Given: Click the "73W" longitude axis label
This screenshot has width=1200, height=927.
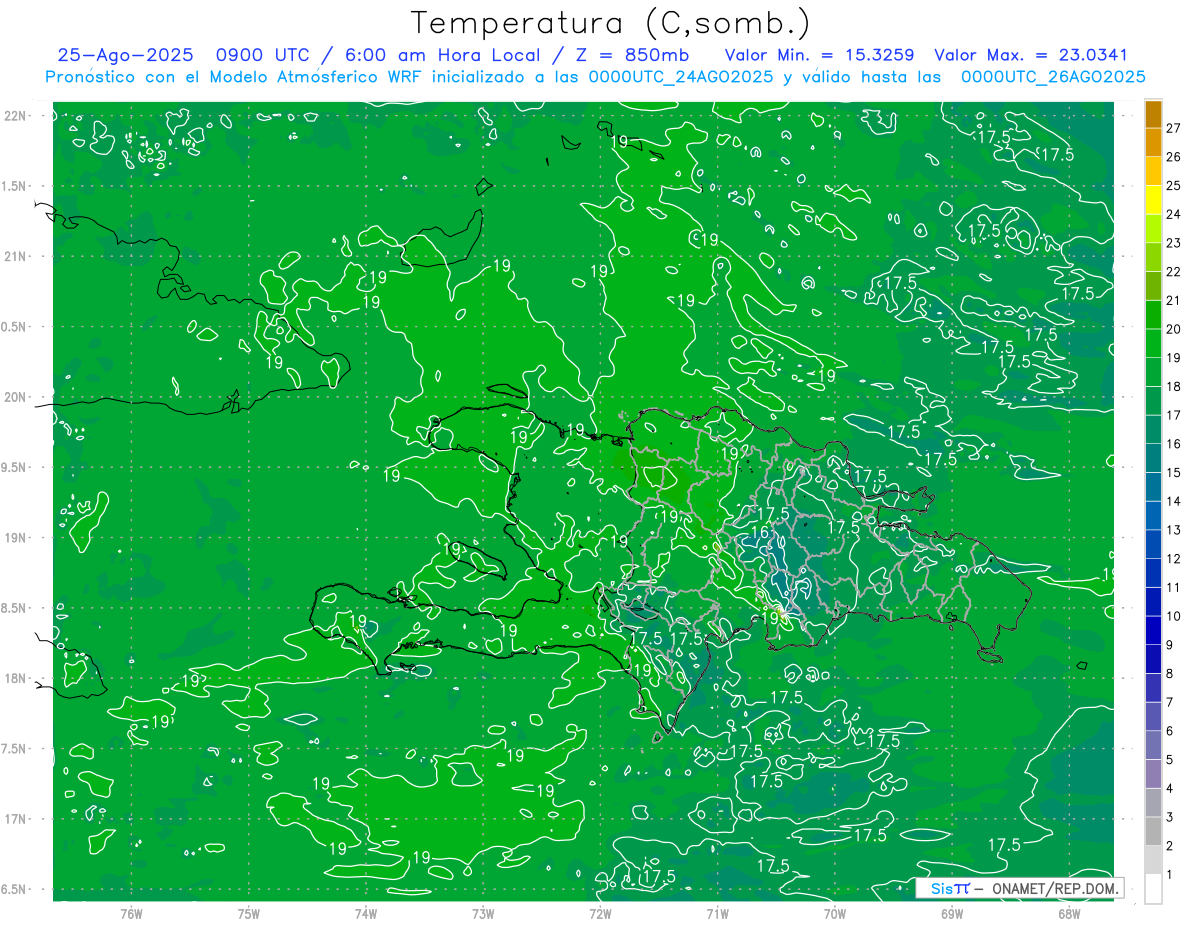Looking at the screenshot, I should [483, 913].
